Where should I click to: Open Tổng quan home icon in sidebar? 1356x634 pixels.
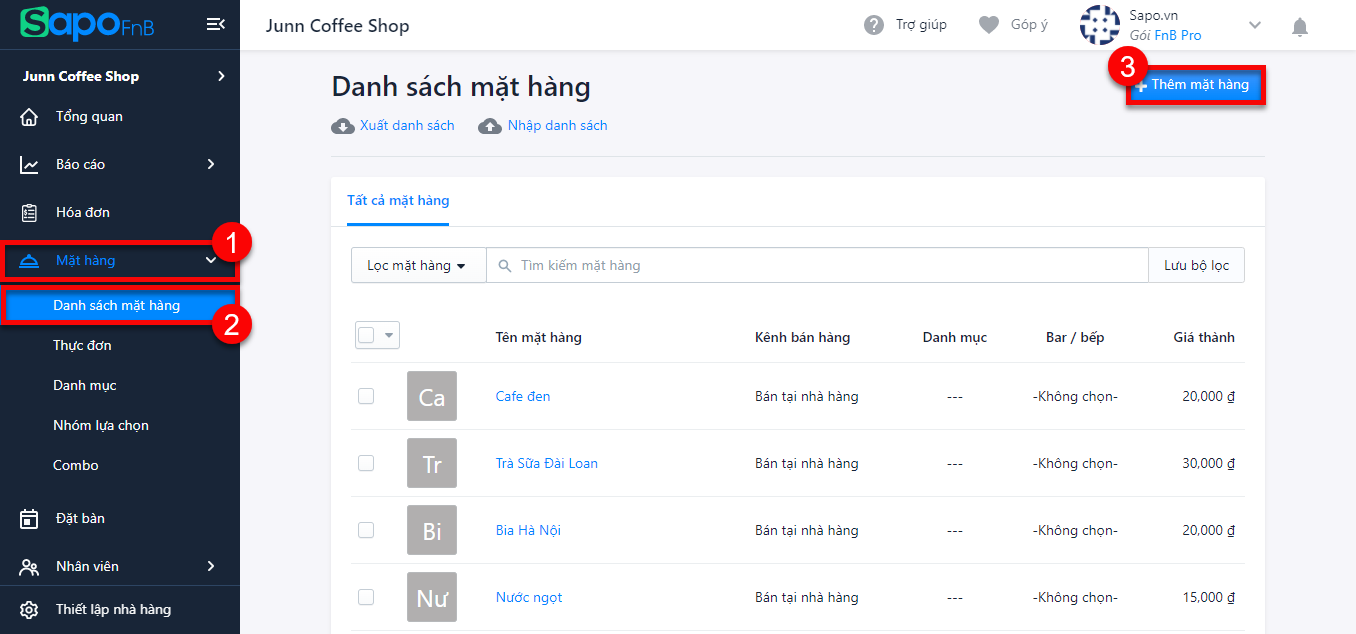30,117
